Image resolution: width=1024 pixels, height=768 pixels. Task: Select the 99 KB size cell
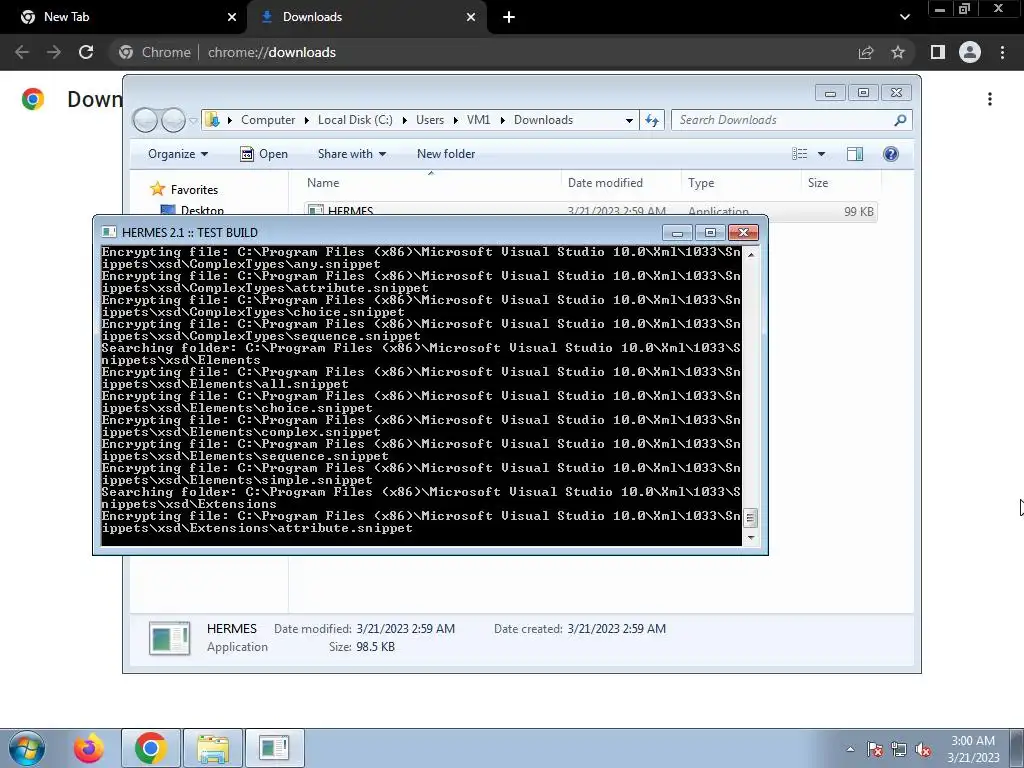click(859, 210)
